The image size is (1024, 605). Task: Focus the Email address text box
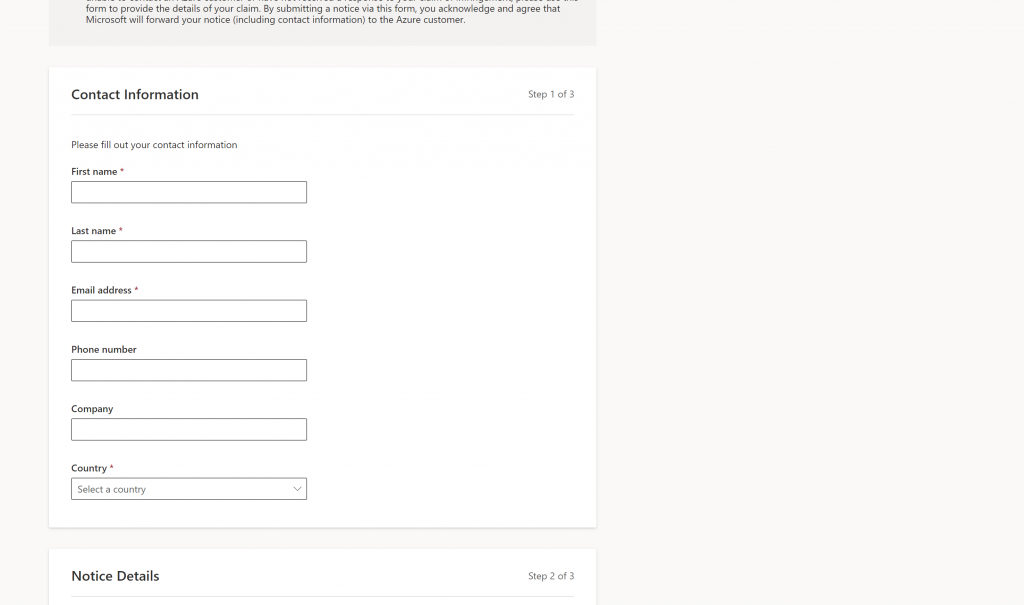189,311
